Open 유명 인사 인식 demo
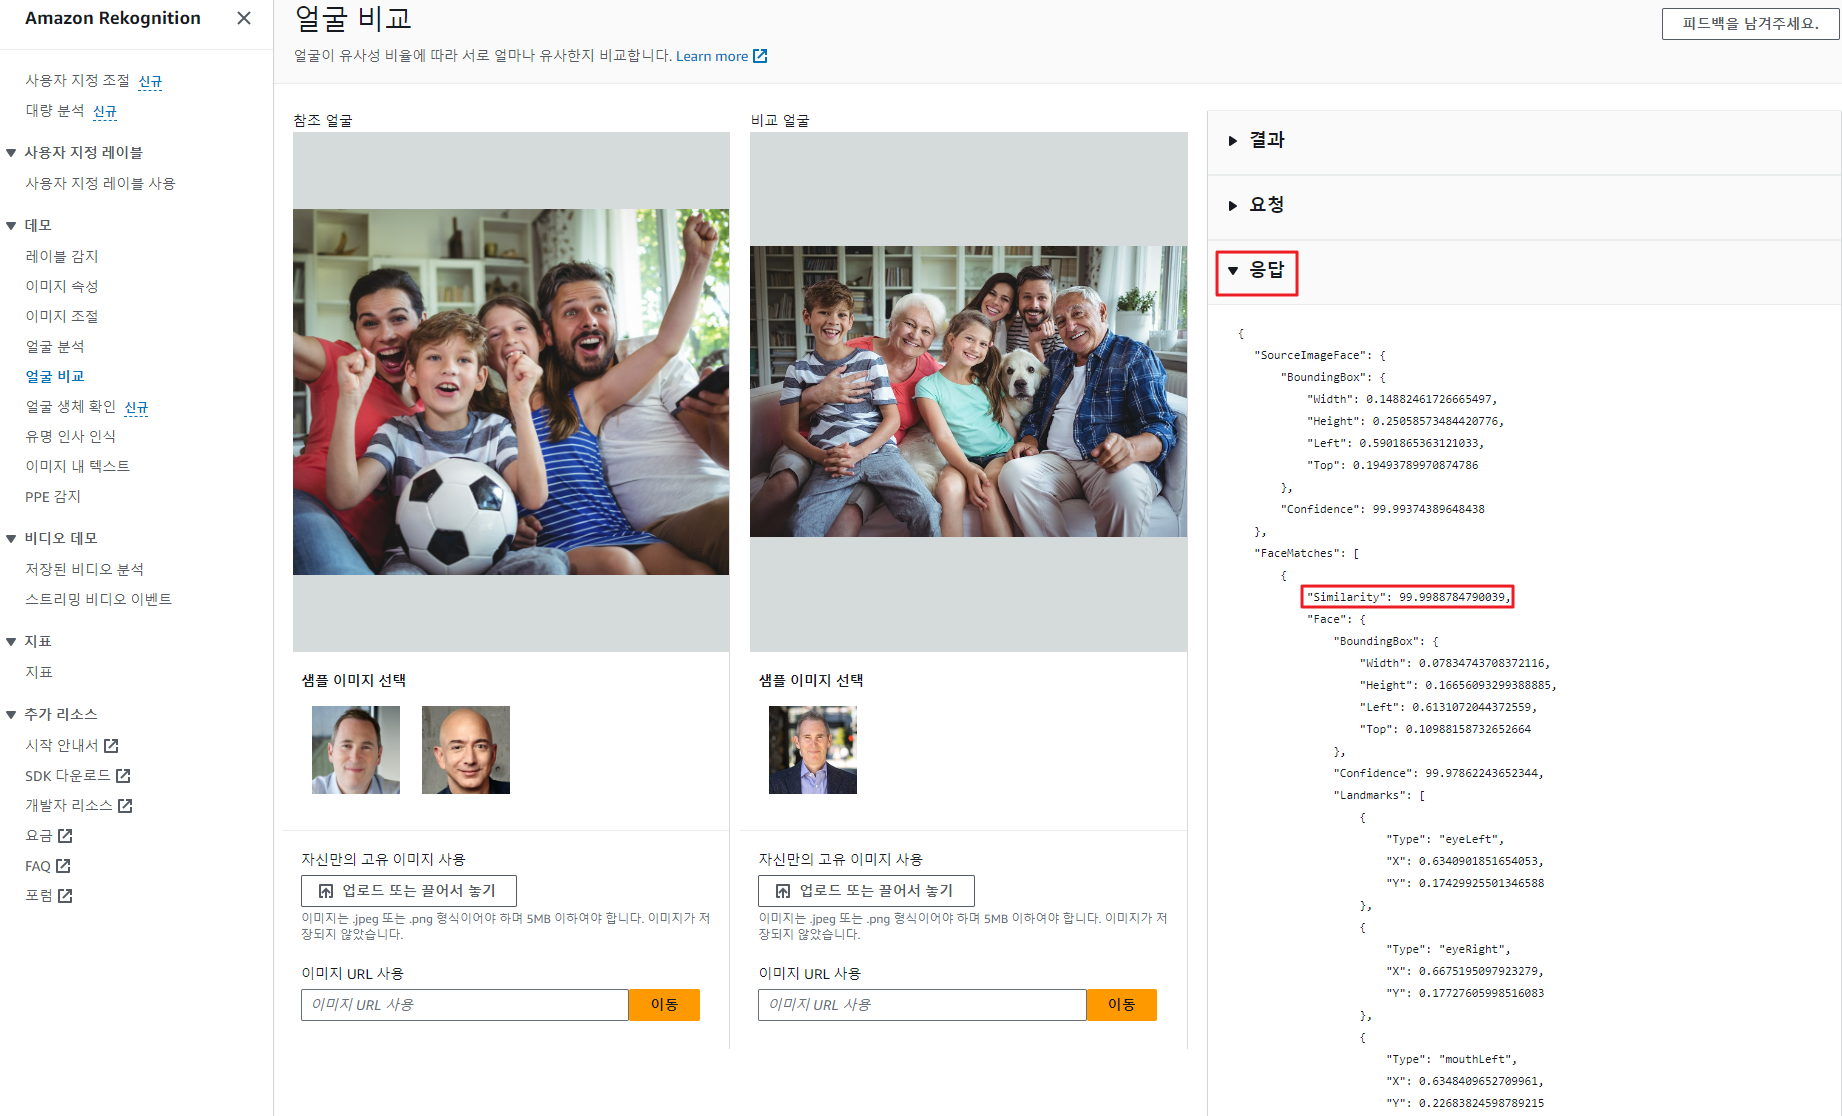This screenshot has width=1842, height=1116. pyautogui.click(x=70, y=436)
